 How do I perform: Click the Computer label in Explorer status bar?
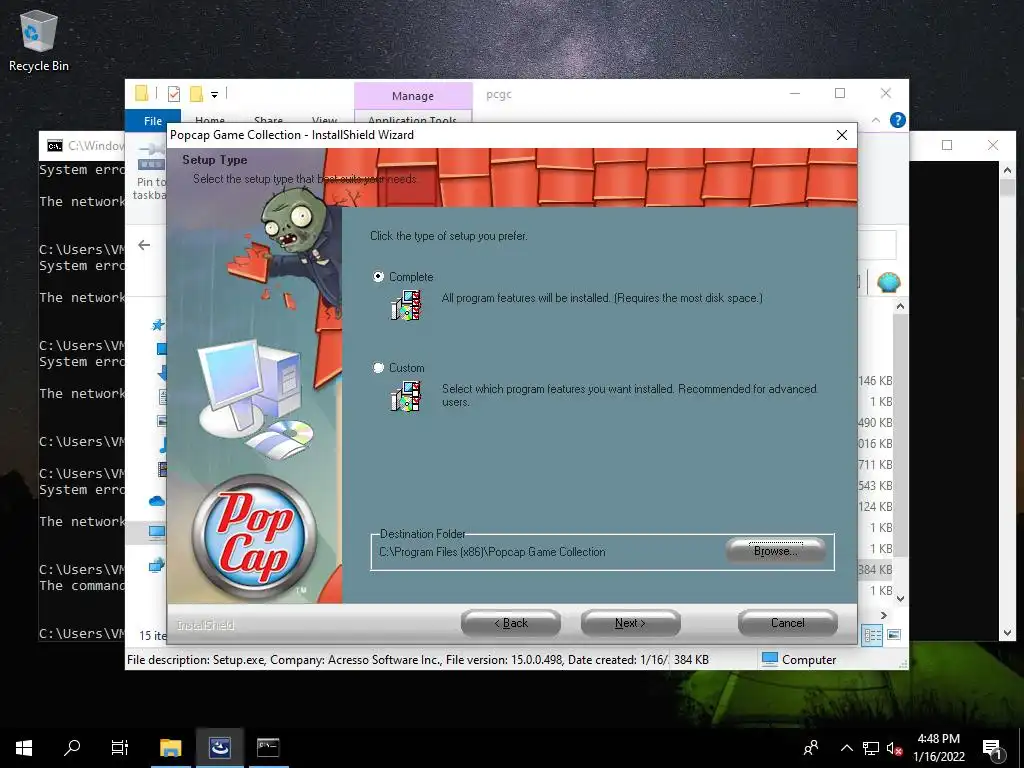coord(808,660)
